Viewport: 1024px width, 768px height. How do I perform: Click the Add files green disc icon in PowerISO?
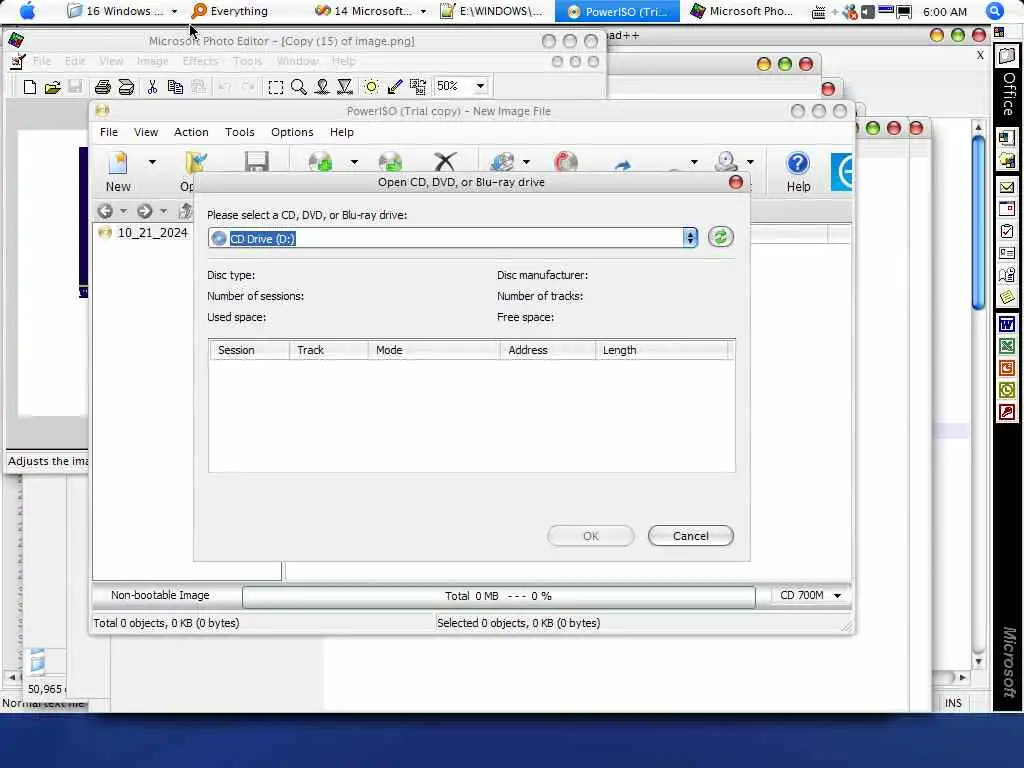321,162
